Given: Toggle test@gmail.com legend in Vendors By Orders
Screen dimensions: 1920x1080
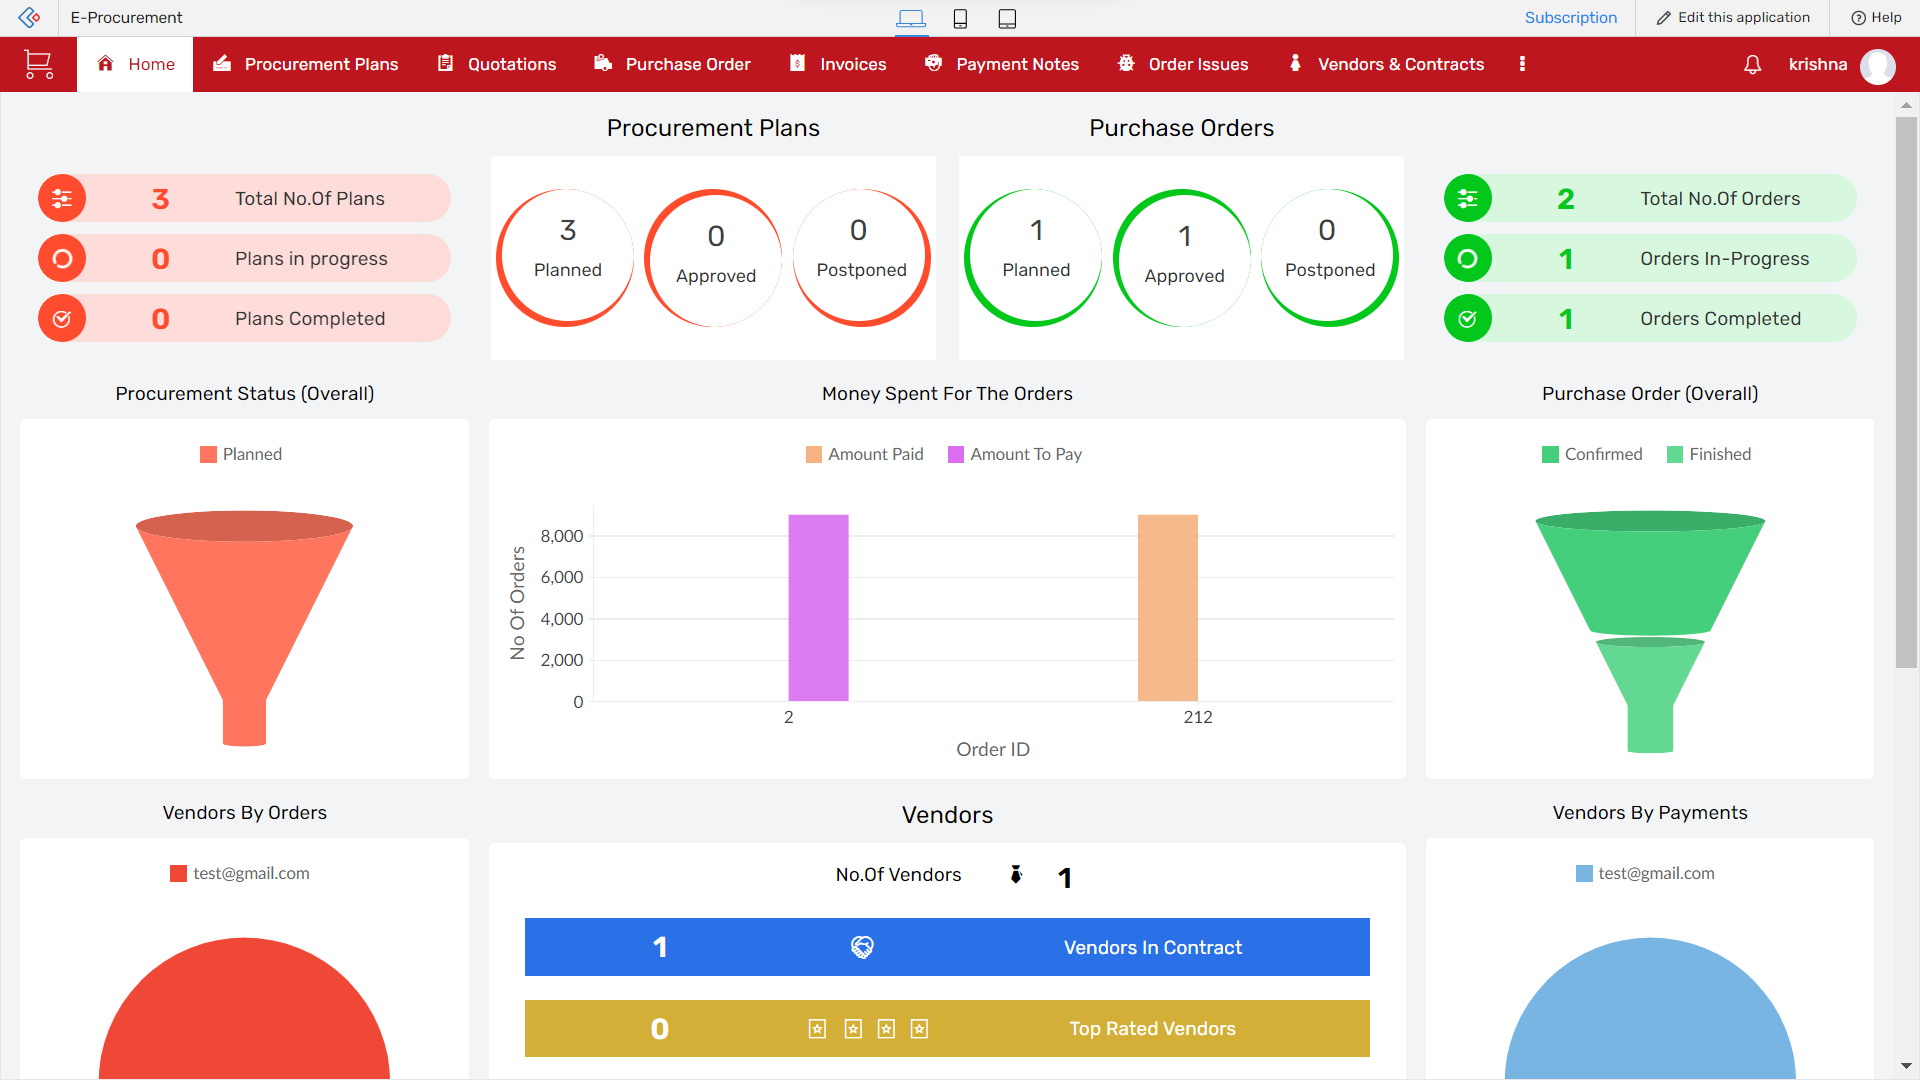Looking at the screenshot, I should point(240,873).
